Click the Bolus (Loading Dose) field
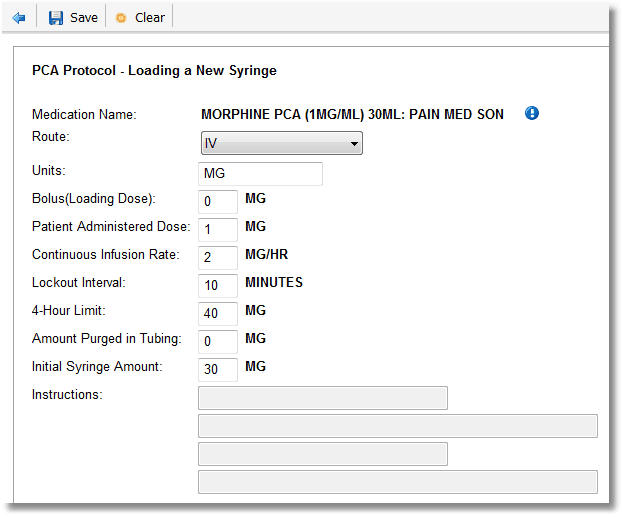Screen dimensions: 623x517 coord(218,201)
